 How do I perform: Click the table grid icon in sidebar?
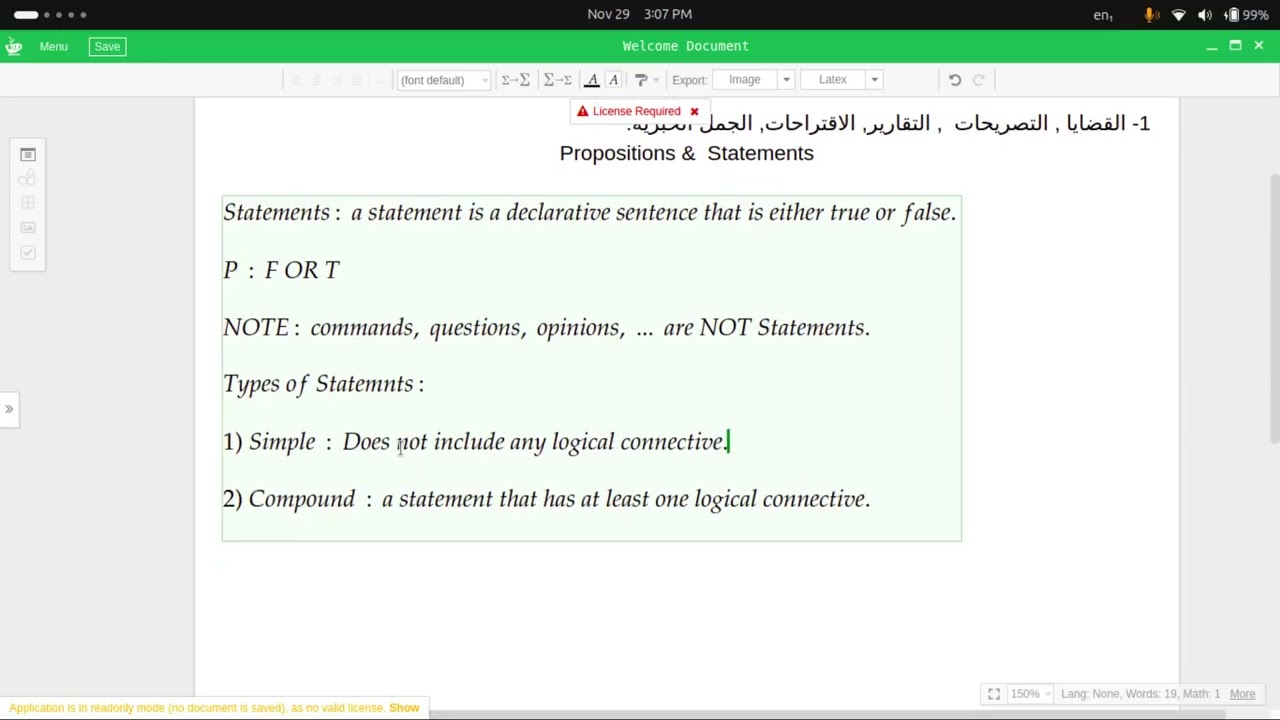(x=28, y=202)
